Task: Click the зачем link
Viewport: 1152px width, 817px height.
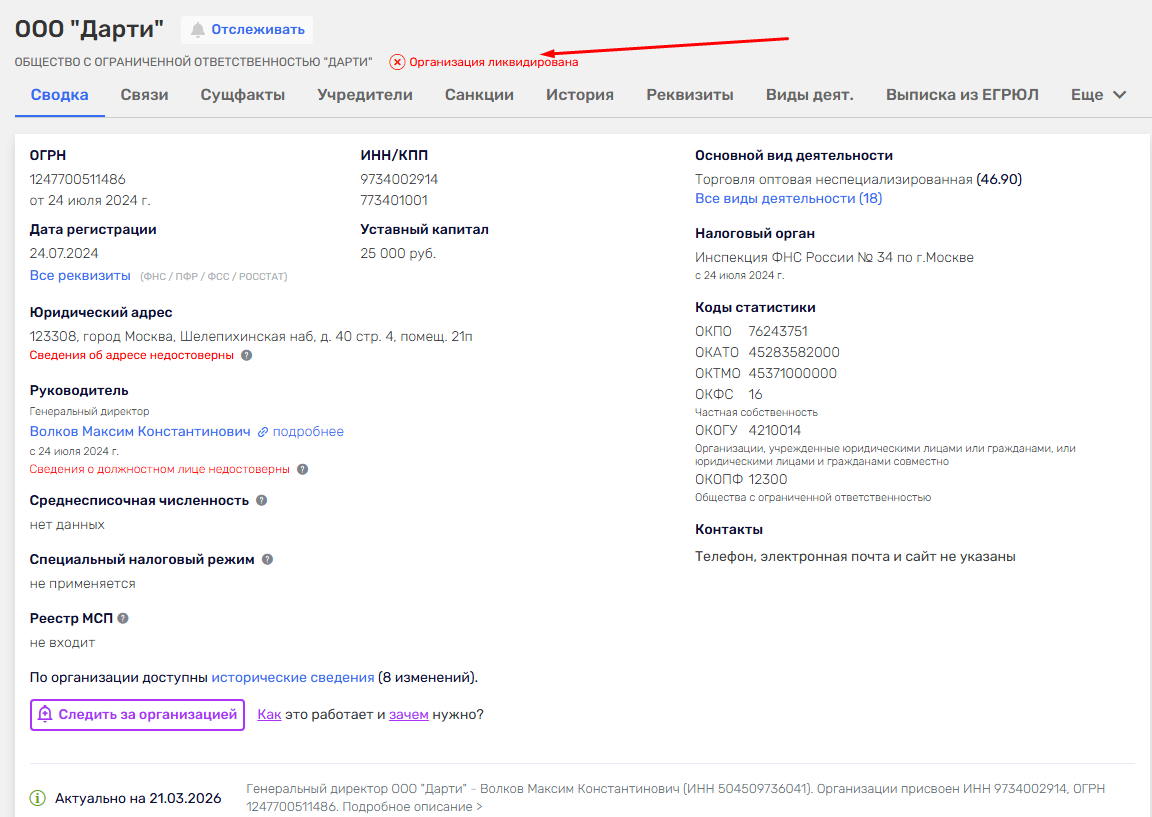Action: 408,714
